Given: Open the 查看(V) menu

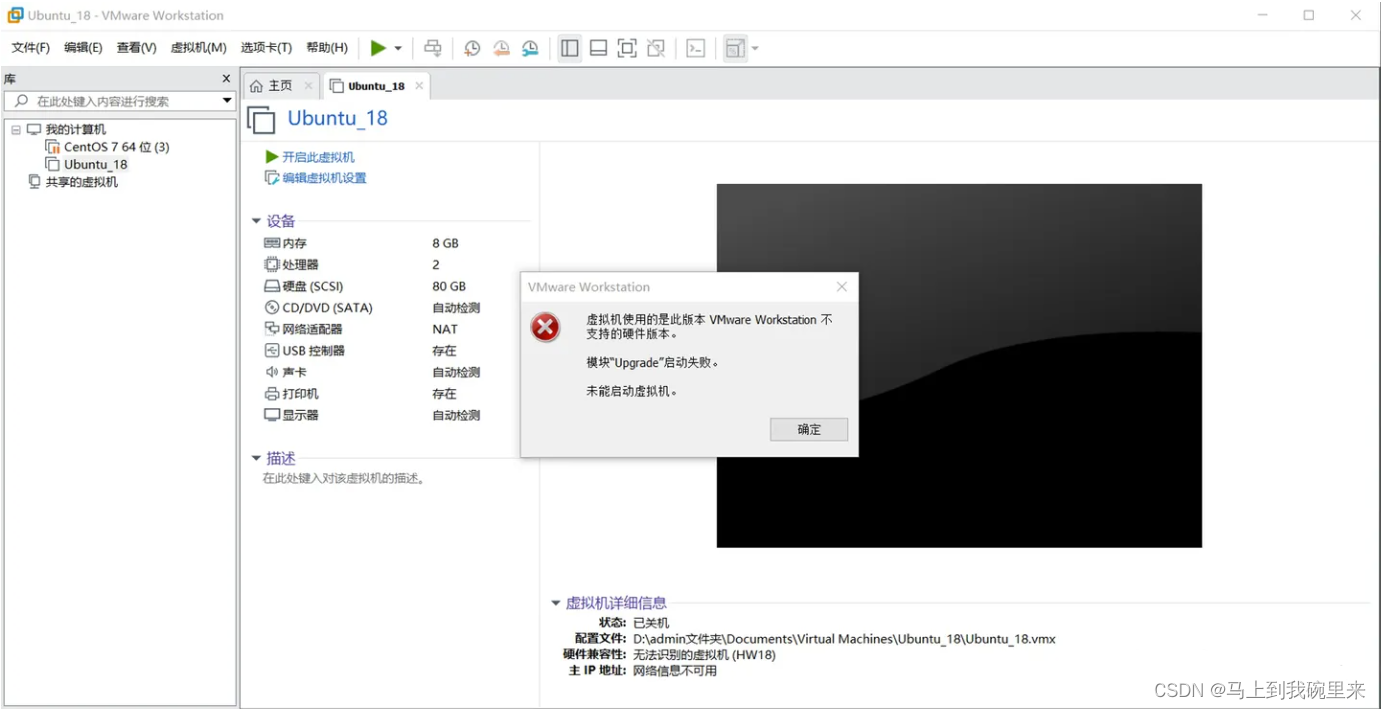Looking at the screenshot, I should [137, 48].
